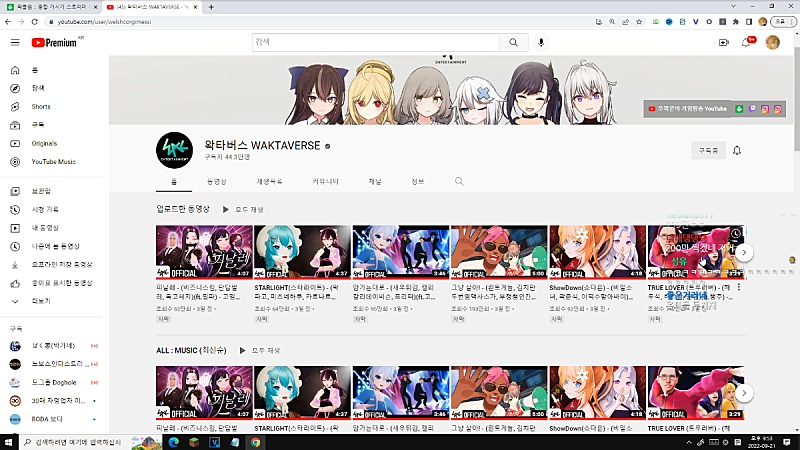The width and height of the screenshot is (800, 450).
Task: Switch to the channel Home tab
Action: tap(174, 182)
